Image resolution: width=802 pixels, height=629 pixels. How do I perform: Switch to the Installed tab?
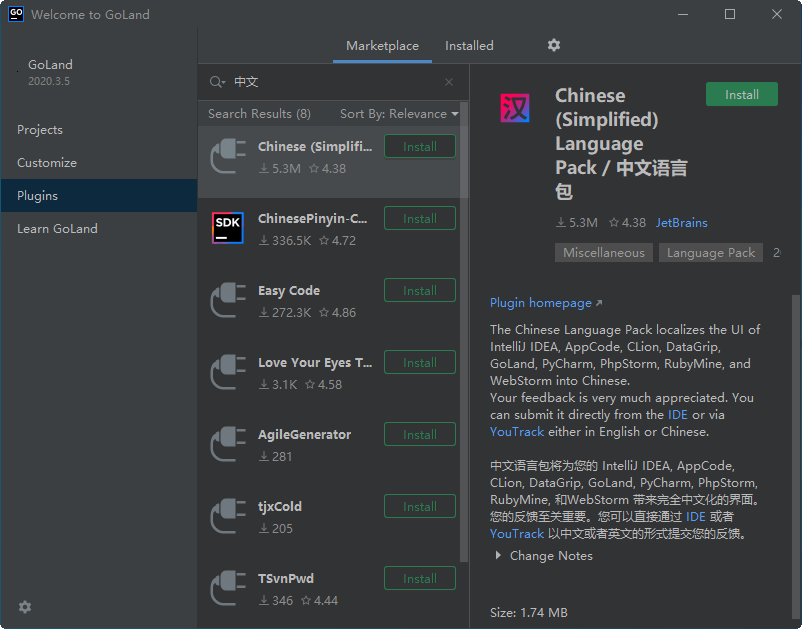click(469, 46)
